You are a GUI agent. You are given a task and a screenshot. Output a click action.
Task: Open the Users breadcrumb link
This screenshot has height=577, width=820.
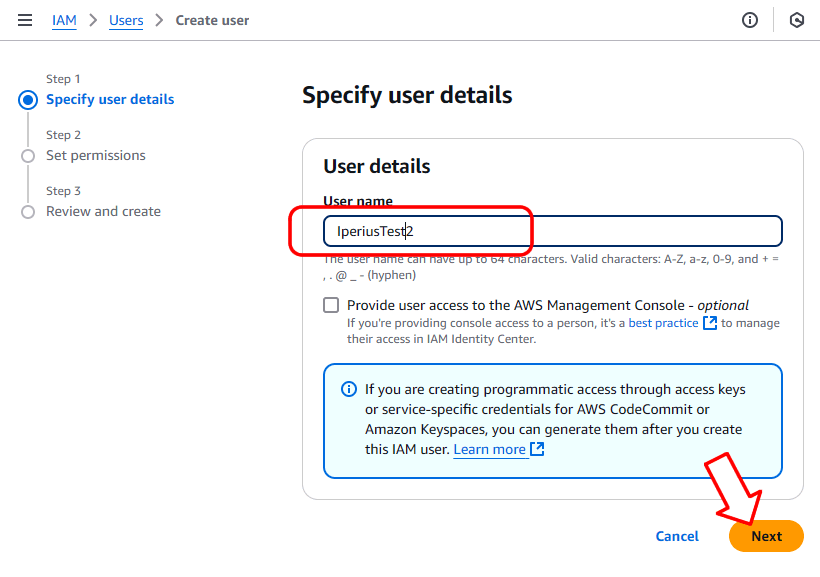tap(126, 20)
